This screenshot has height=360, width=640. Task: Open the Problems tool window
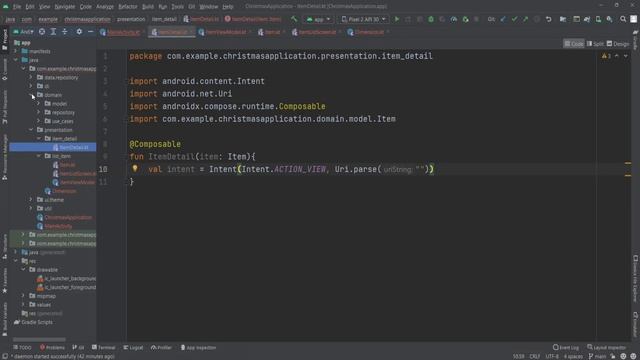click(x=52, y=347)
